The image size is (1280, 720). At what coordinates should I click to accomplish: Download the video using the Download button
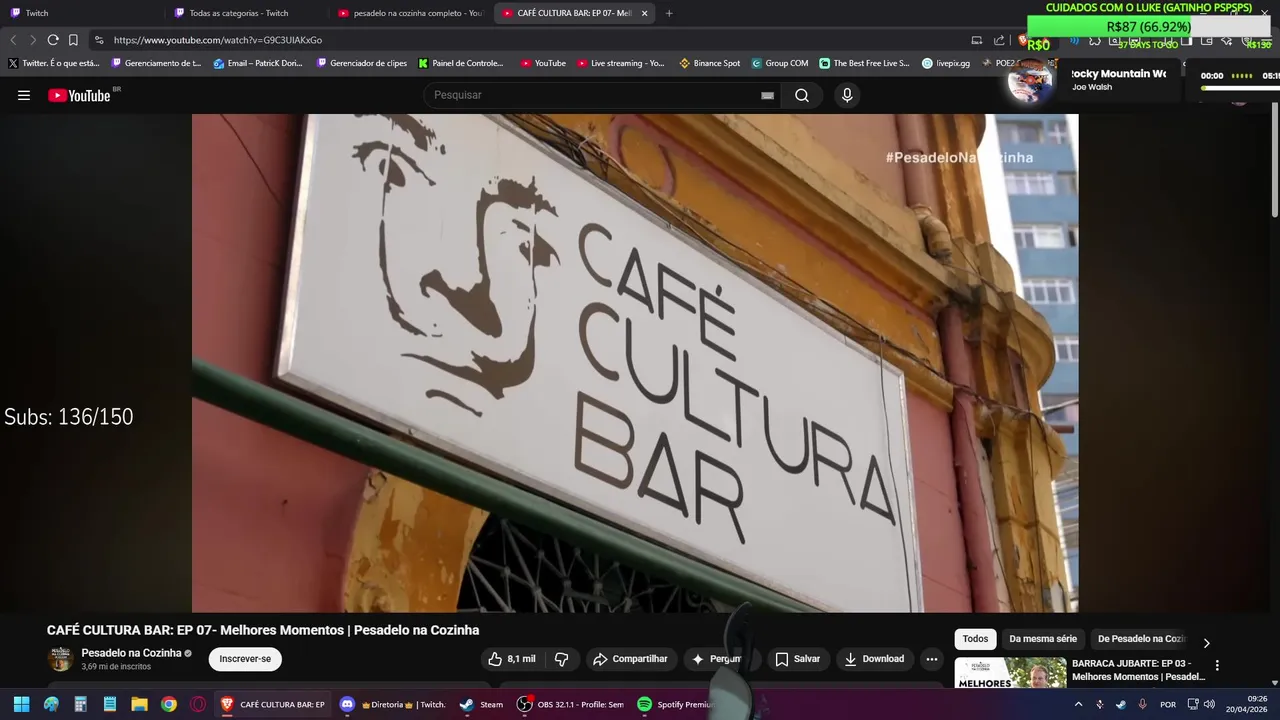pos(874,659)
